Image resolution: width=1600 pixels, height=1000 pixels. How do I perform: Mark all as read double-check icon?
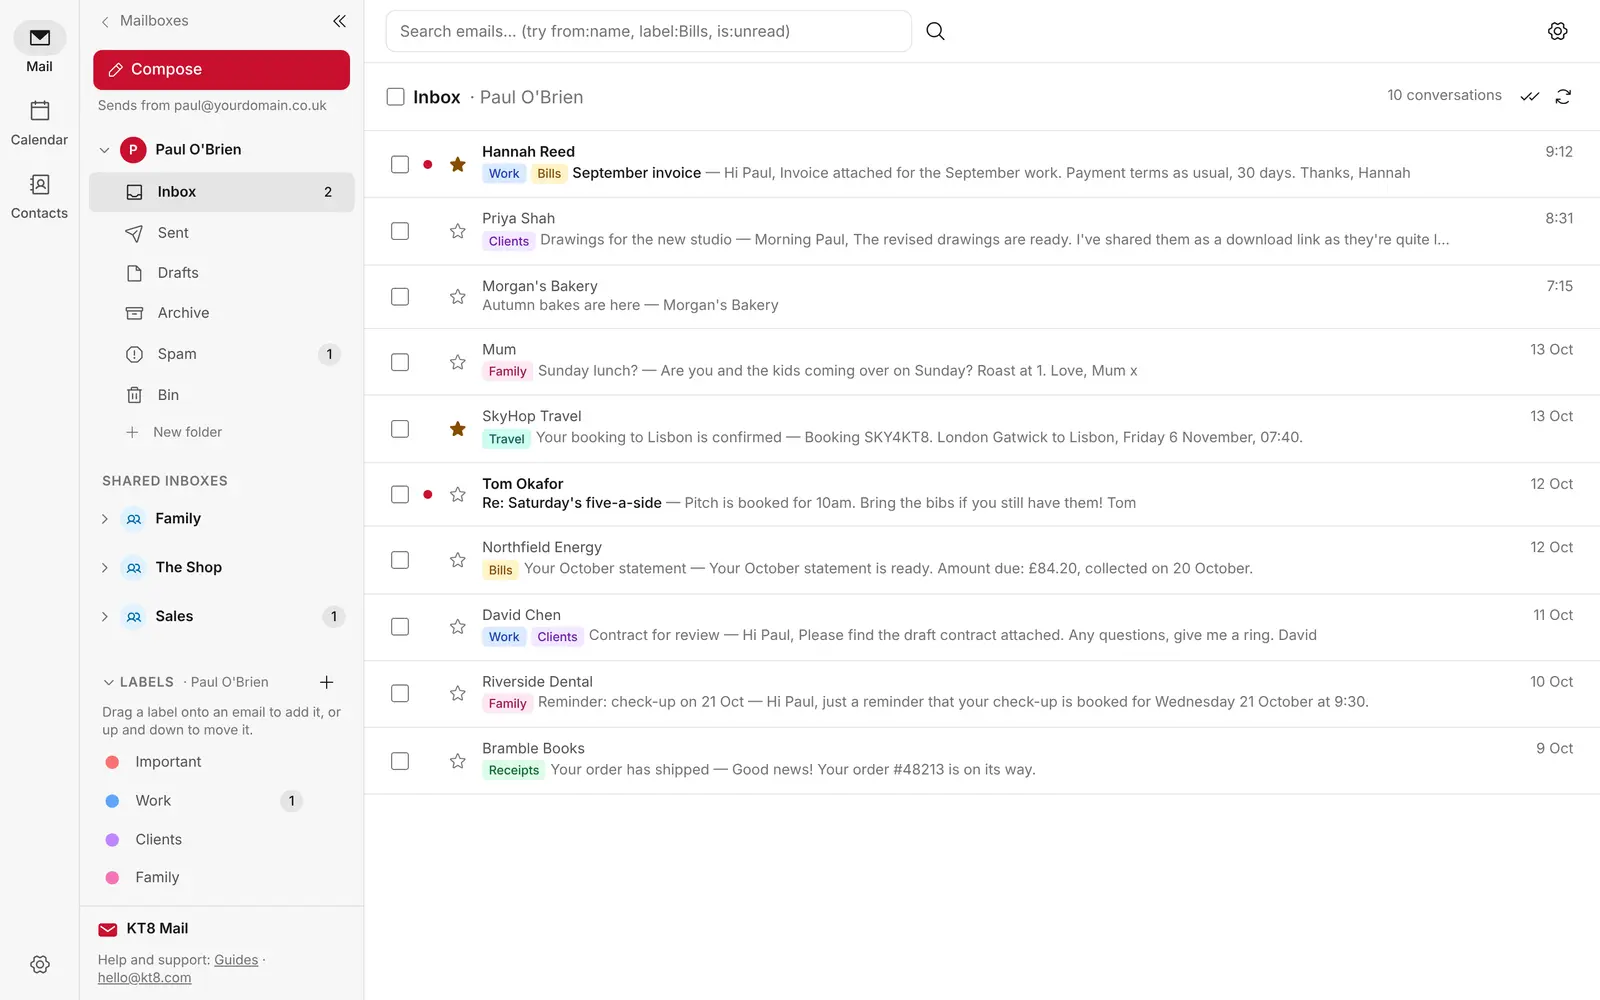coord(1530,97)
